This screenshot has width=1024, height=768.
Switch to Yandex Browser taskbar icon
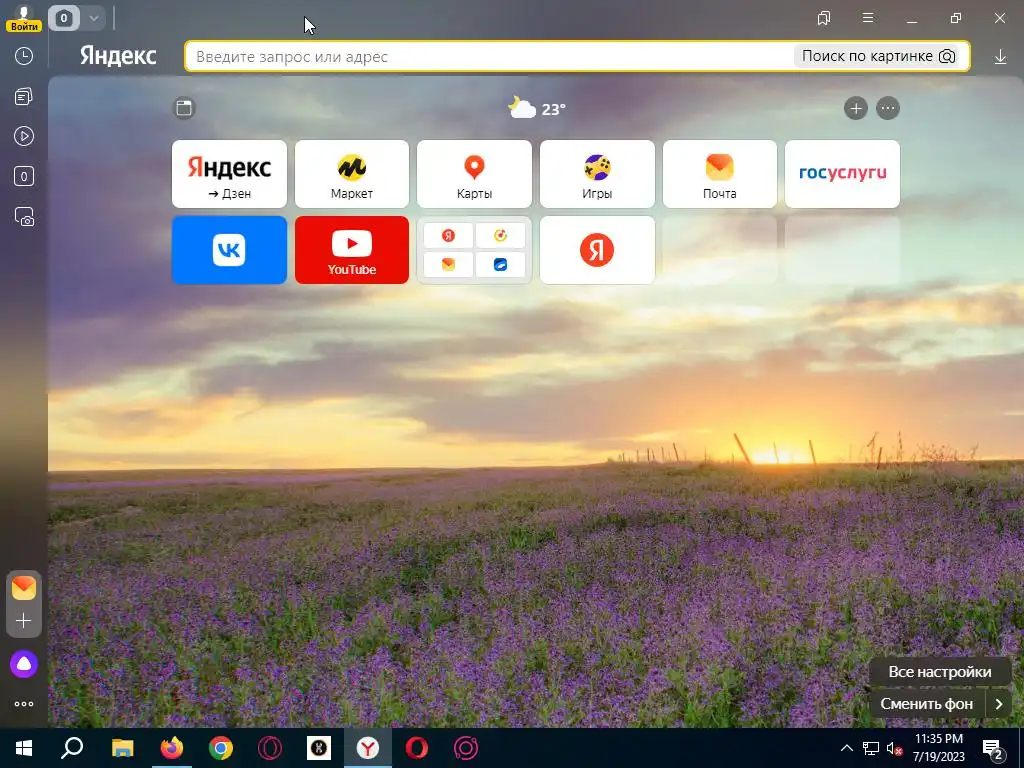(x=368, y=748)
